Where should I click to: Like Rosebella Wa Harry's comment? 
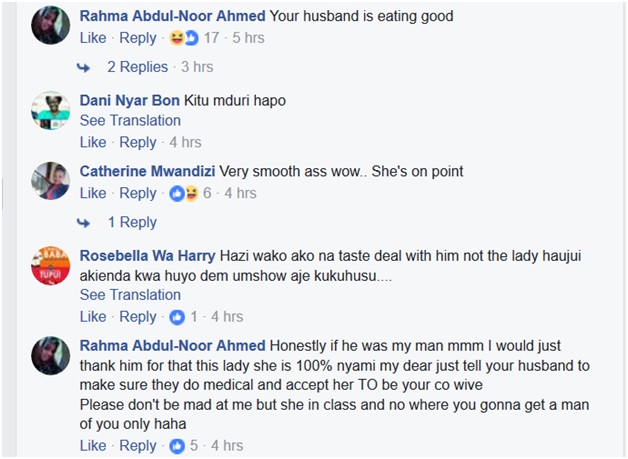point(93,317)
